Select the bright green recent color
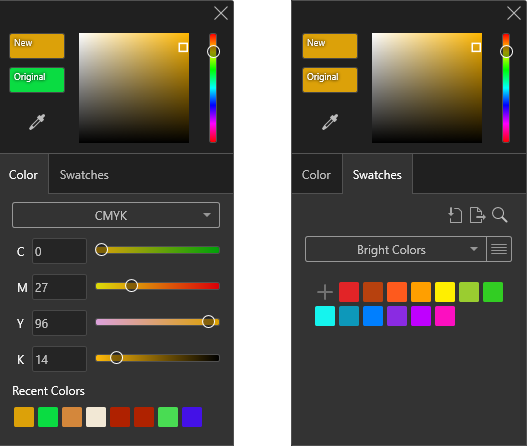Viewport: 527px width, 446px height. (48, 417)
